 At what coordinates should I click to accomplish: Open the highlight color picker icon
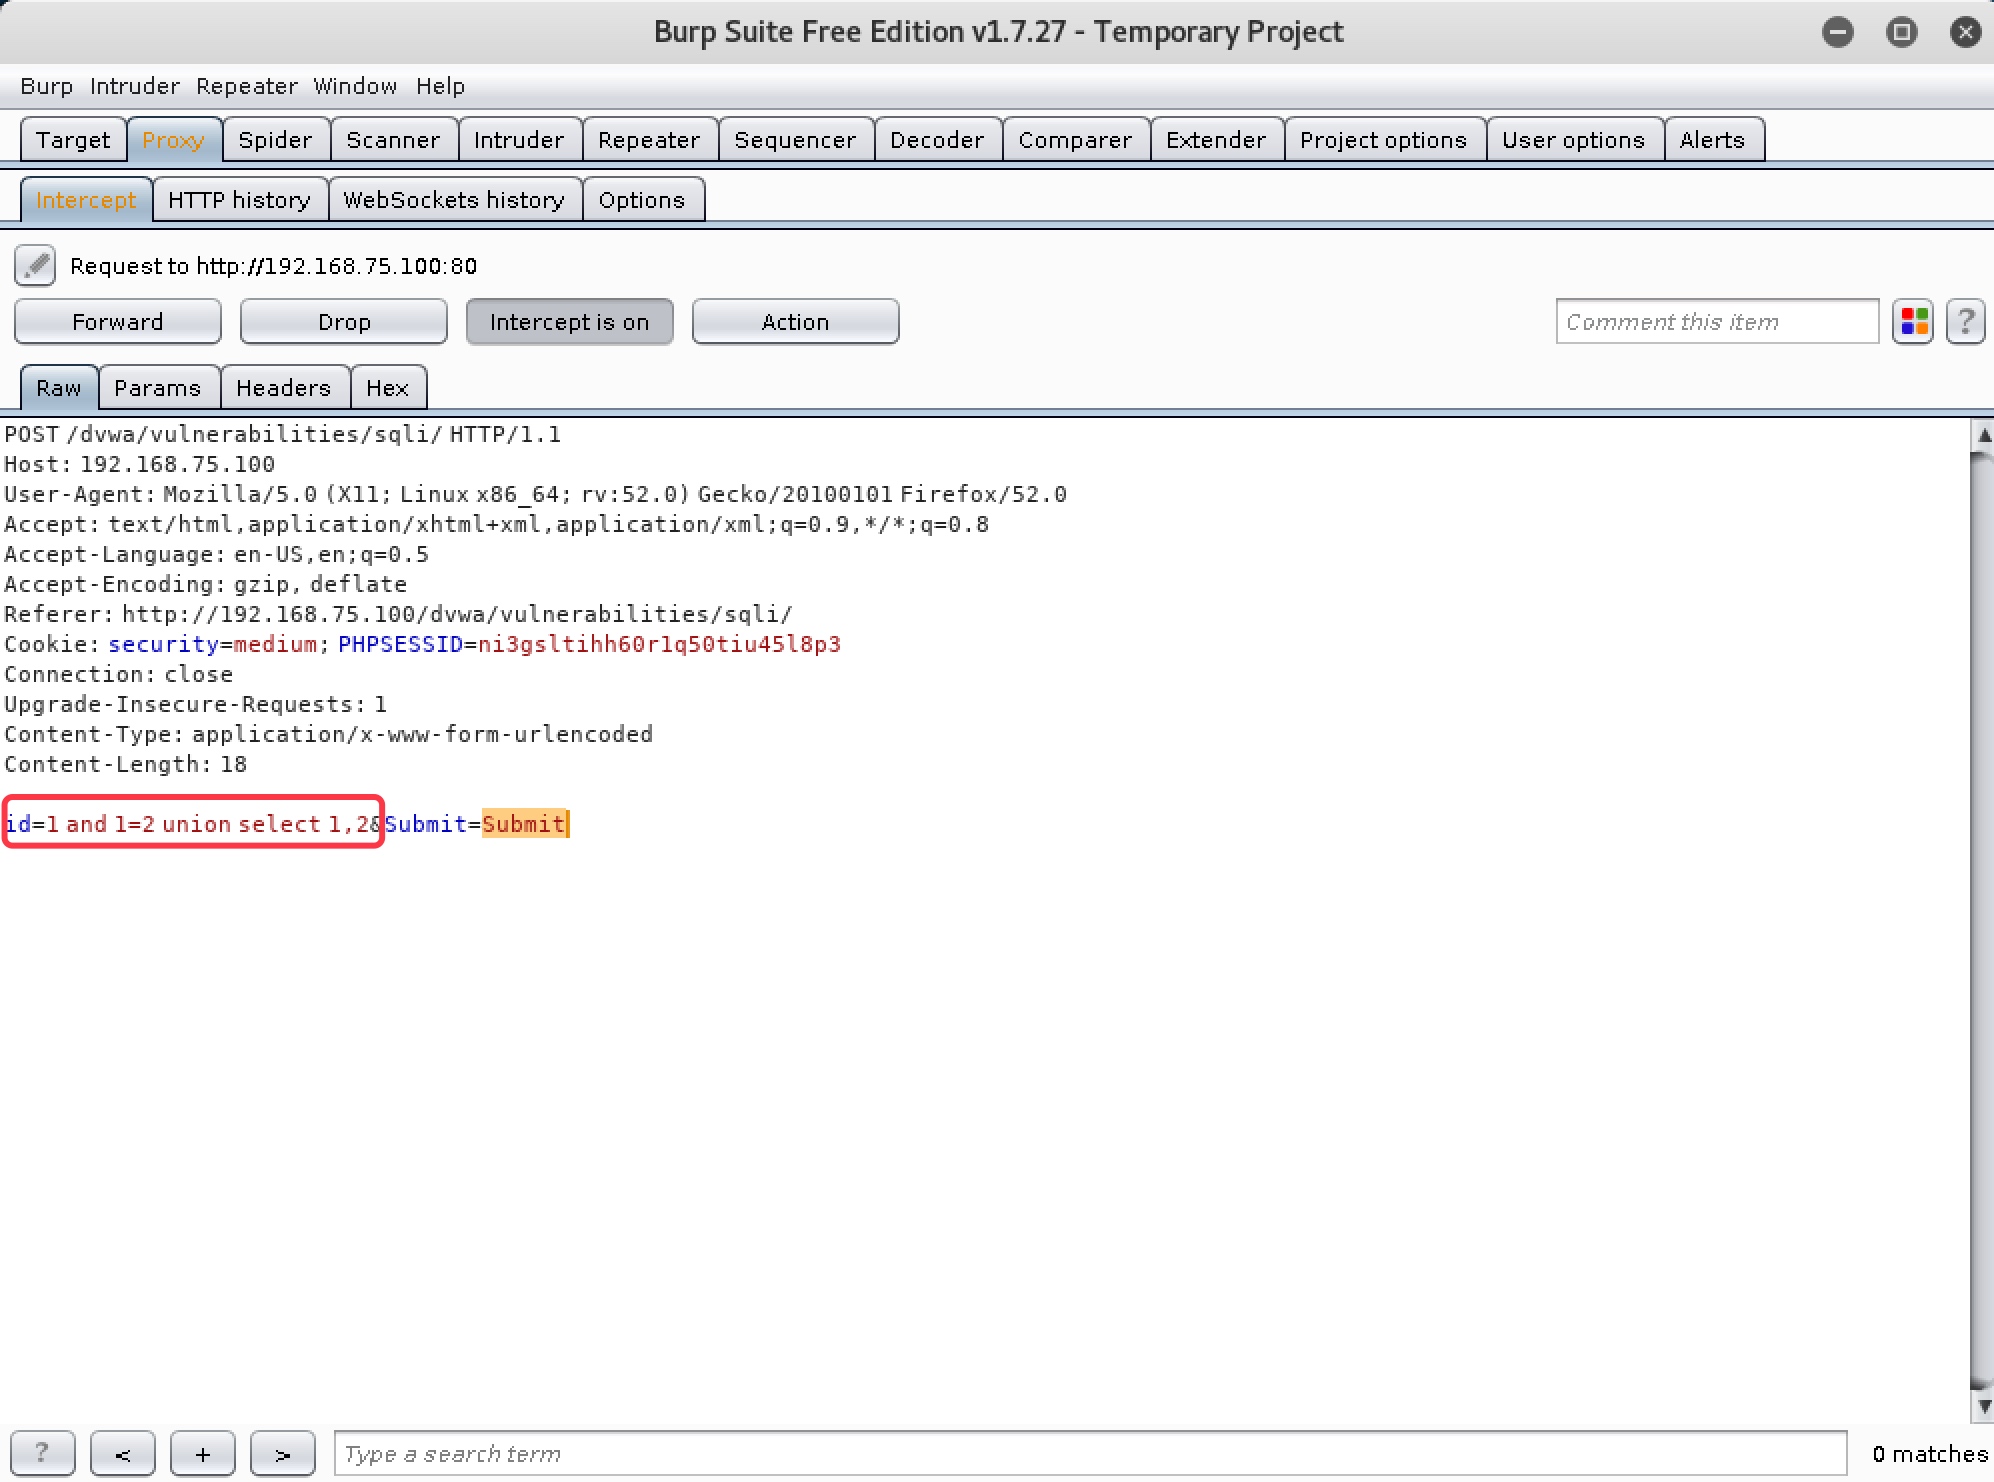(1913, 322)
